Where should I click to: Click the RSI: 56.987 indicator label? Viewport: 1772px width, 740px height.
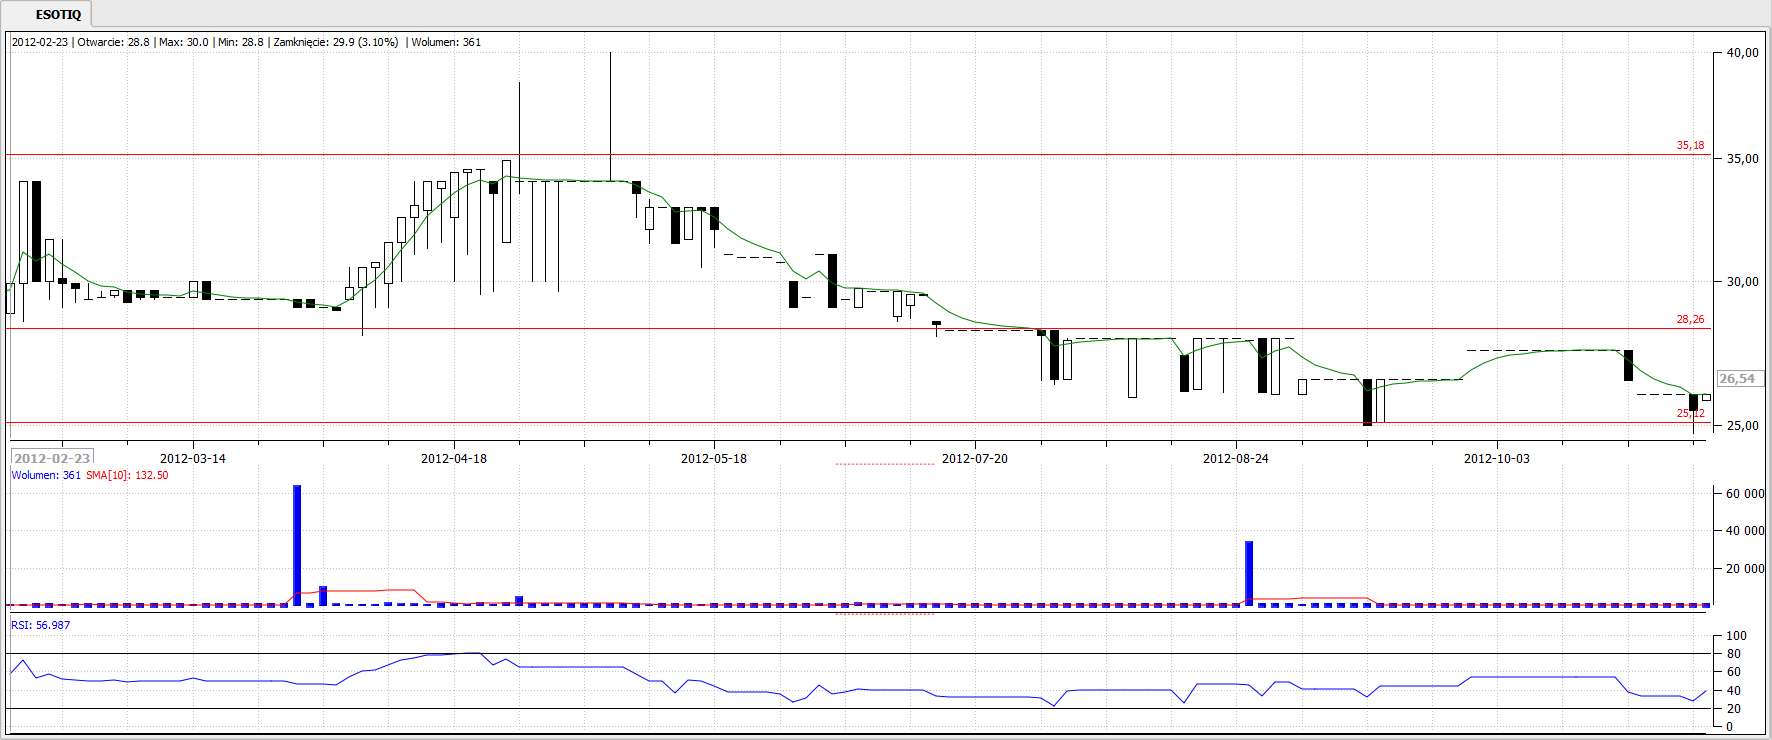[41, 625]
